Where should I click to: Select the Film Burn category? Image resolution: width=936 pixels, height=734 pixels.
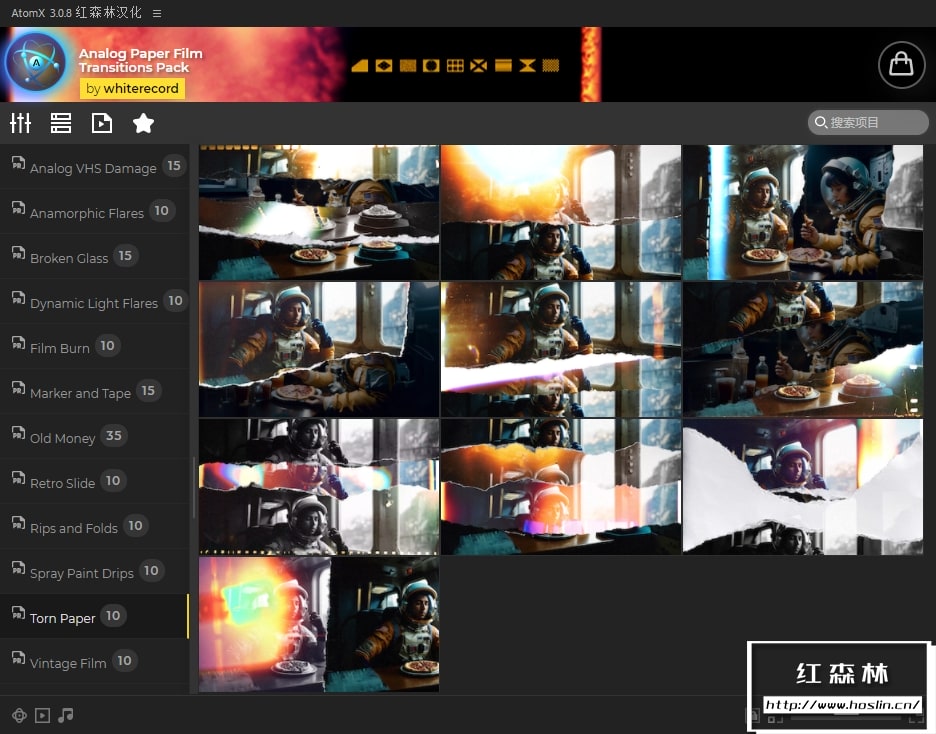click(x=94, y=347)
